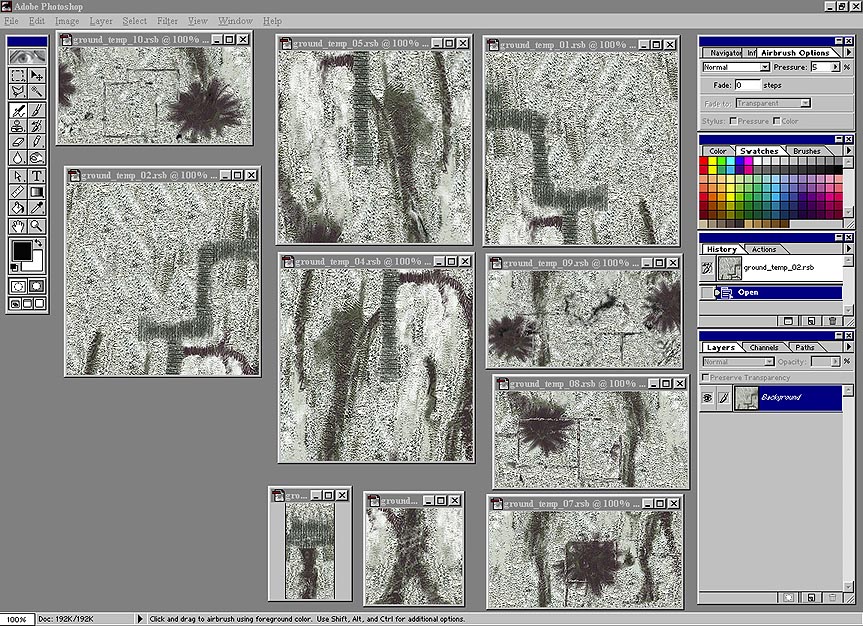Open the Fade to dropdown
863x626 pixels.
(805, 103)
